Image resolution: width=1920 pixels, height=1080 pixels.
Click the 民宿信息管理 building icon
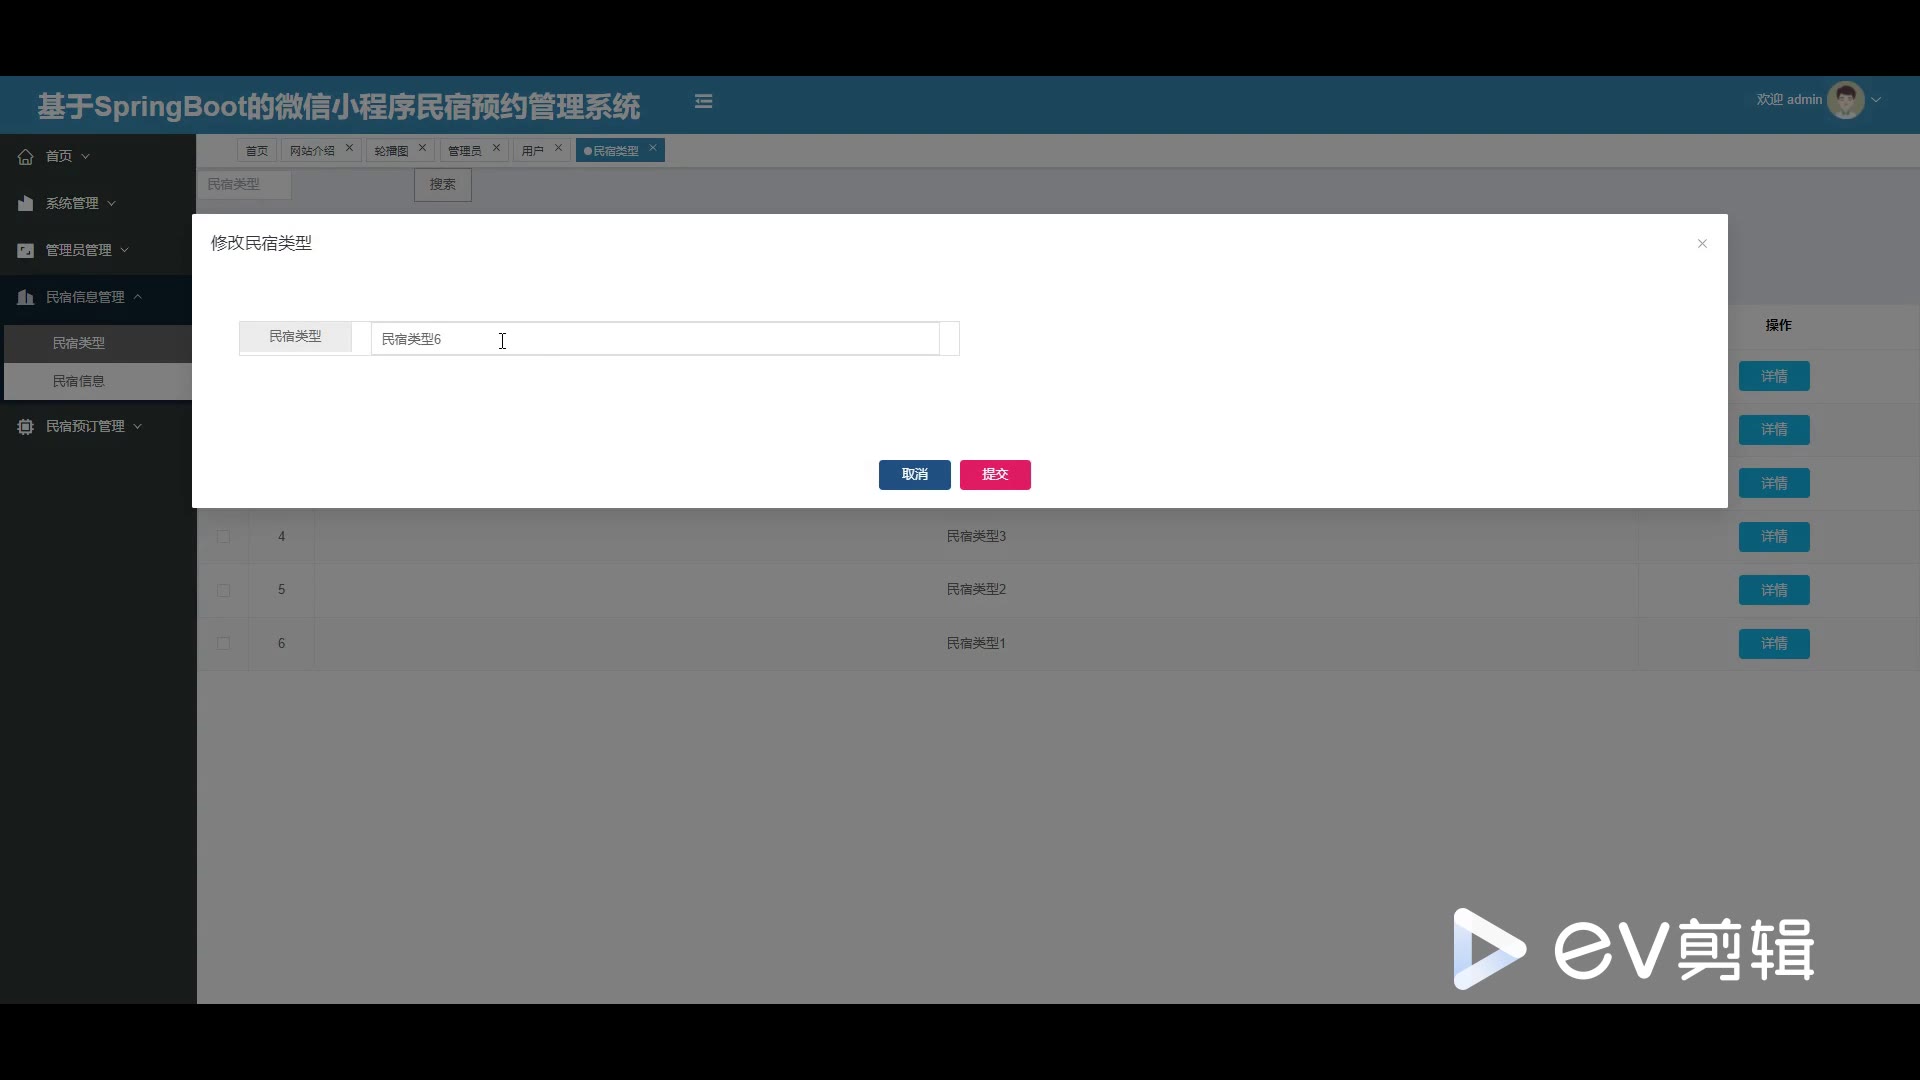[x=26, y=297]
